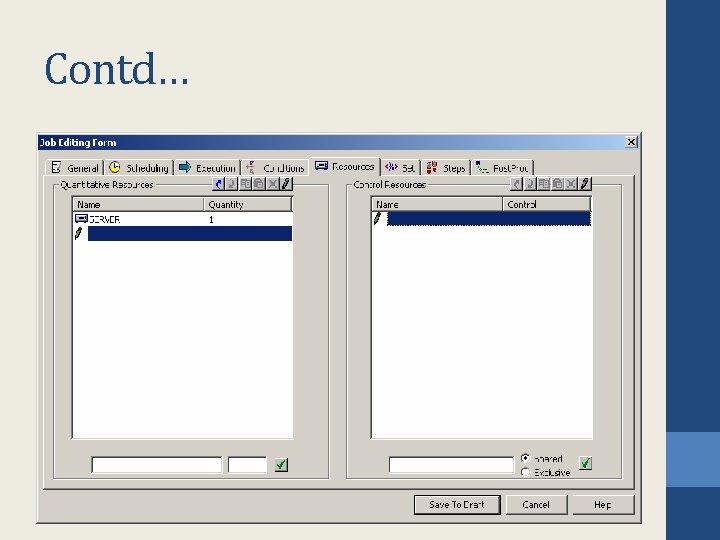The width and height of the screenshot is (720, 540).
Task: Switch to the General tab
Action: coord(75,168)
